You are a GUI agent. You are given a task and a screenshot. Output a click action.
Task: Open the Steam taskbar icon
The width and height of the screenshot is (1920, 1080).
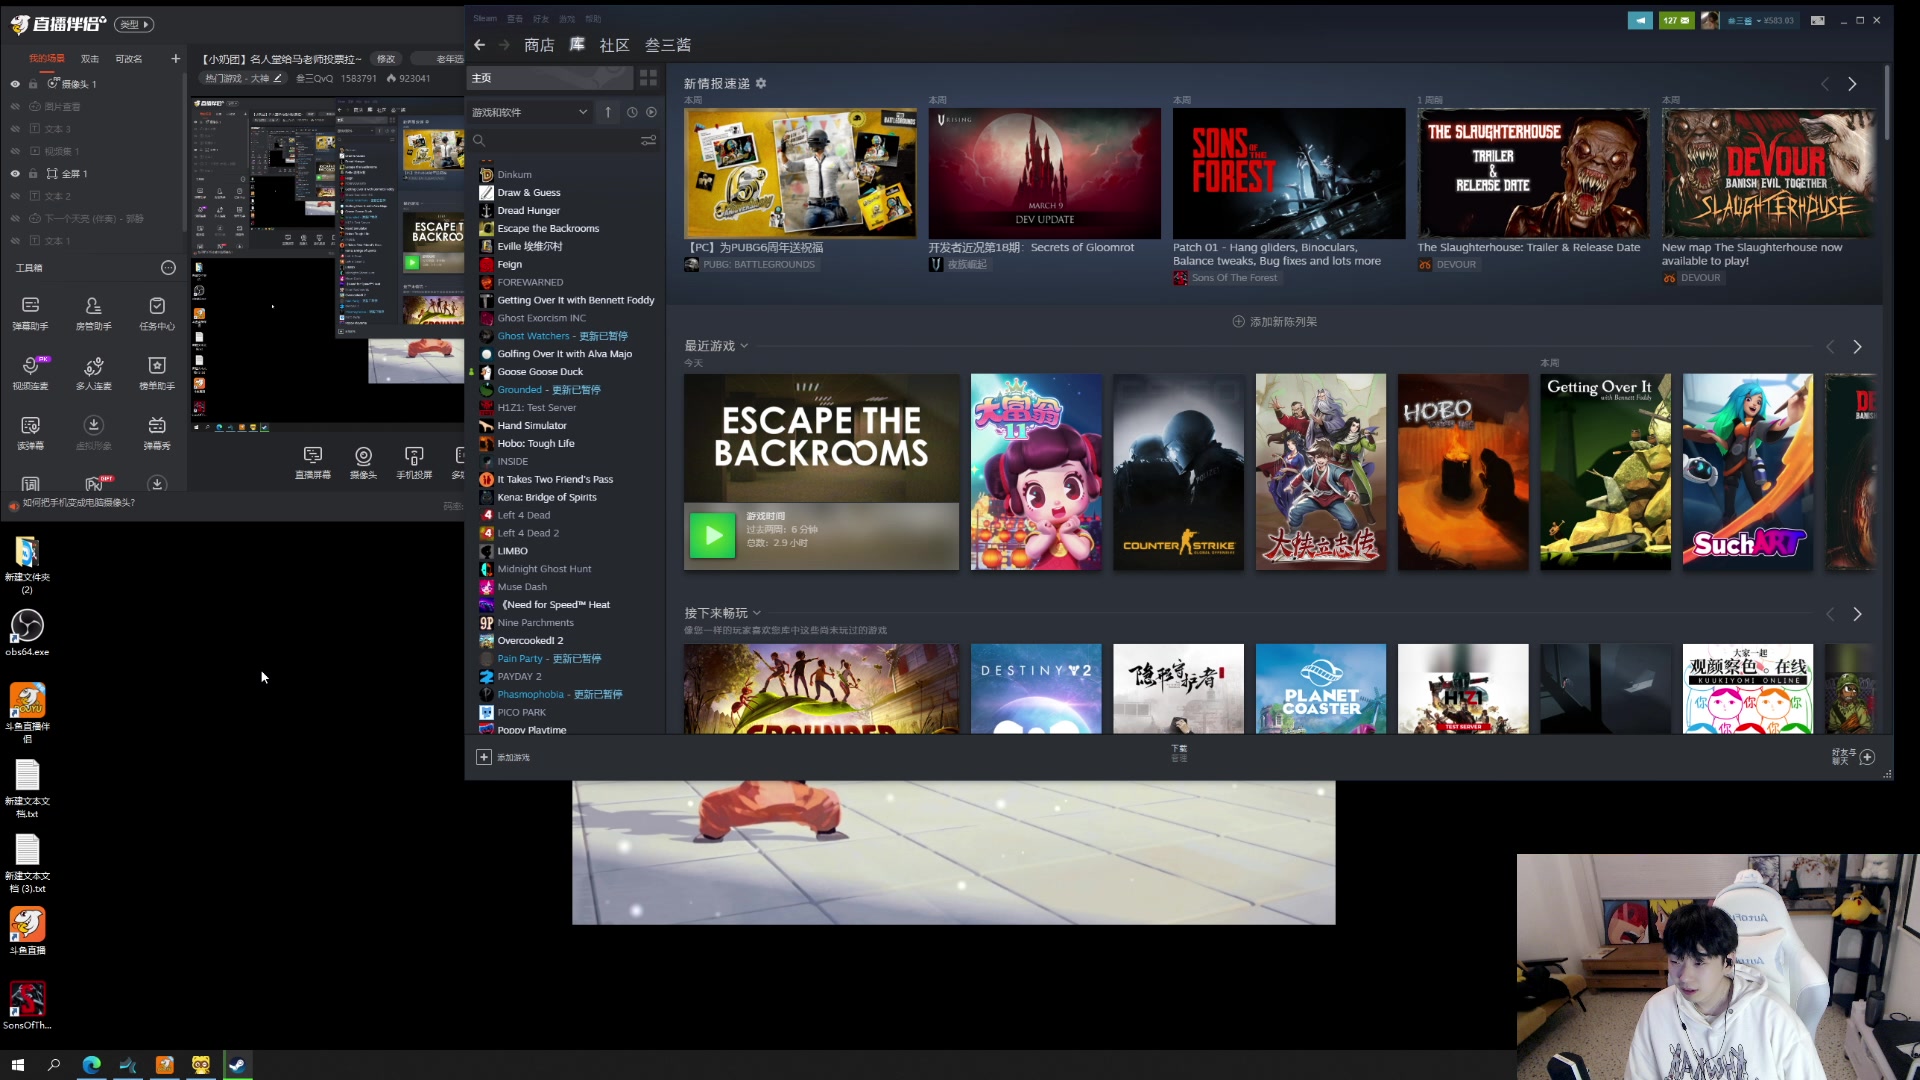pyautogui.click(x=237, y=1065)
